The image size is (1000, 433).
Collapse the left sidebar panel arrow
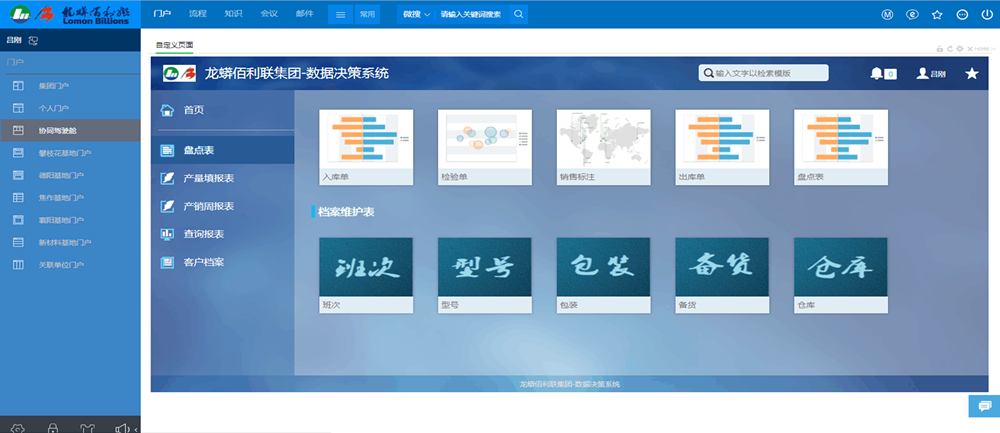pos(136,429)
